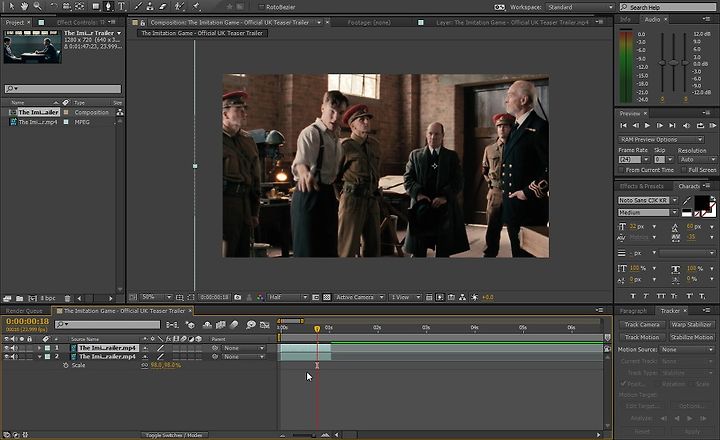This screenshot has width=720, height=440.
Task: Select the Roto Brush tool
Action: (180, 6)
